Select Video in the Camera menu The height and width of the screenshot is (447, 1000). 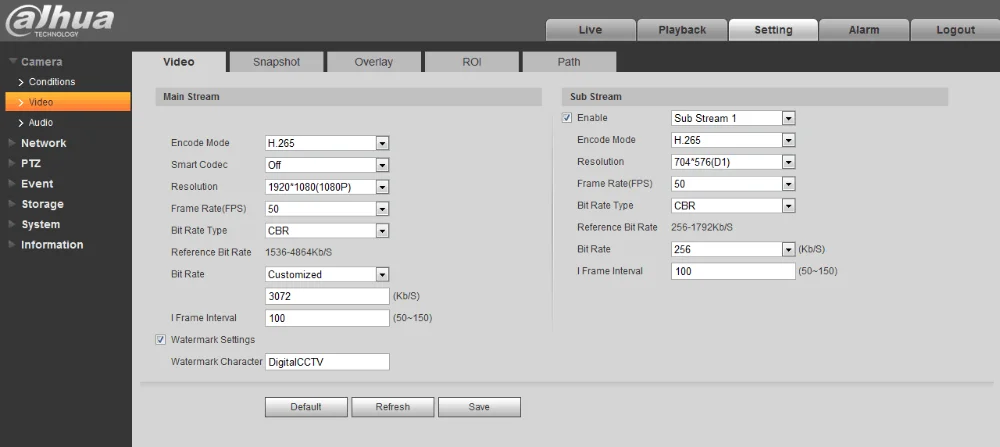click(x=68, y=102)
